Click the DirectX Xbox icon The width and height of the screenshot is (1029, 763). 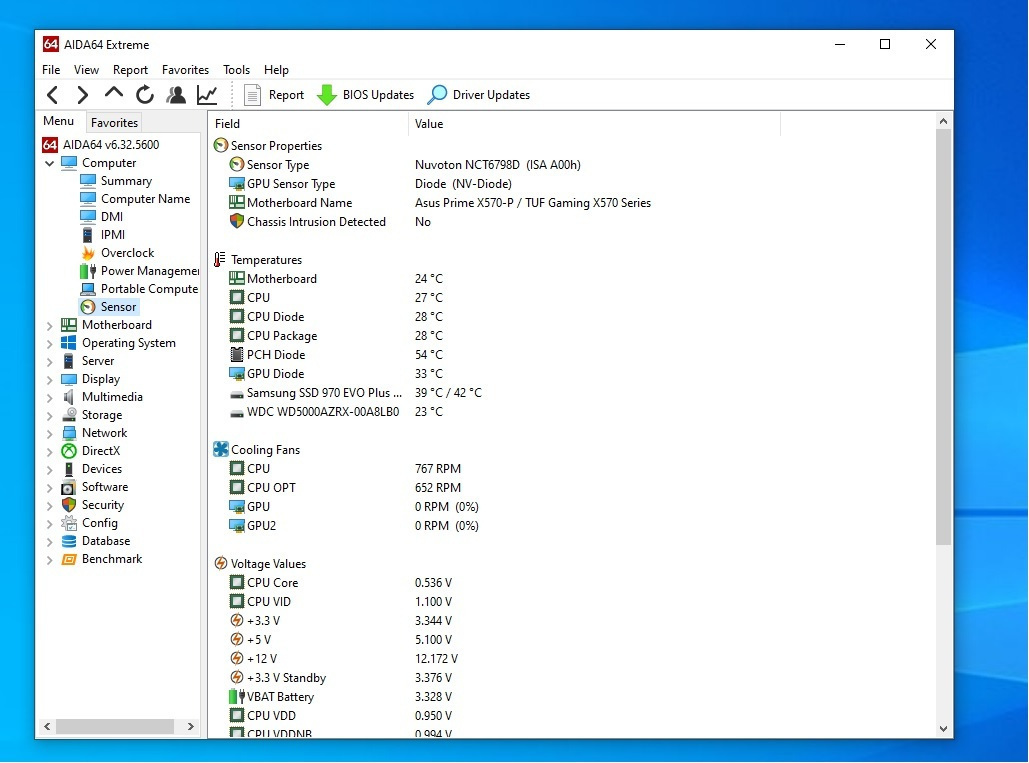click(68, 451)
